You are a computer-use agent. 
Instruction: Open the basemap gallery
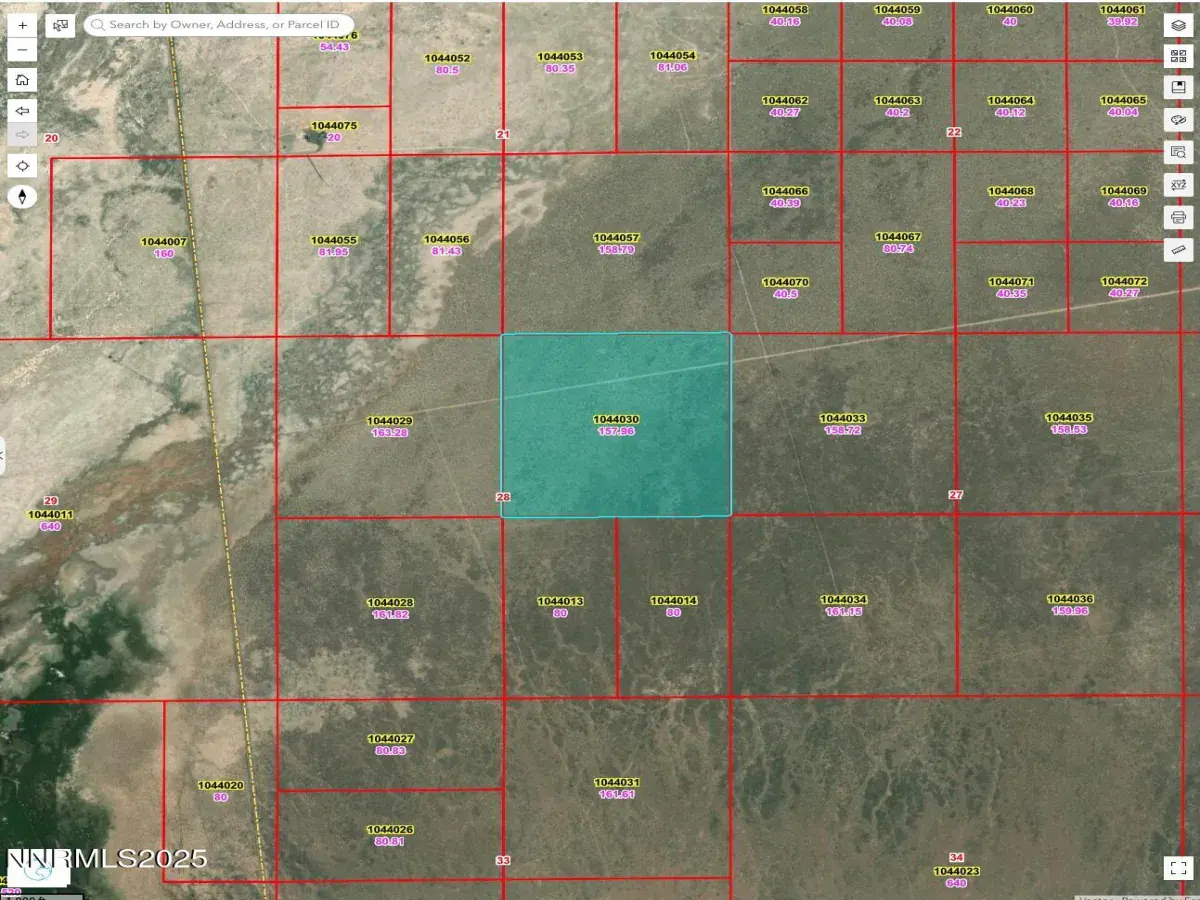point(1178,56)
